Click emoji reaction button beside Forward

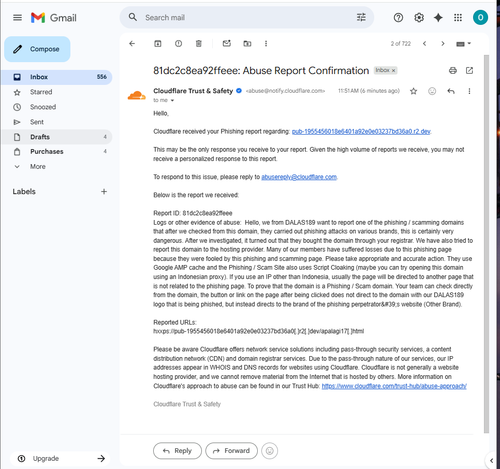coord(270,451)
